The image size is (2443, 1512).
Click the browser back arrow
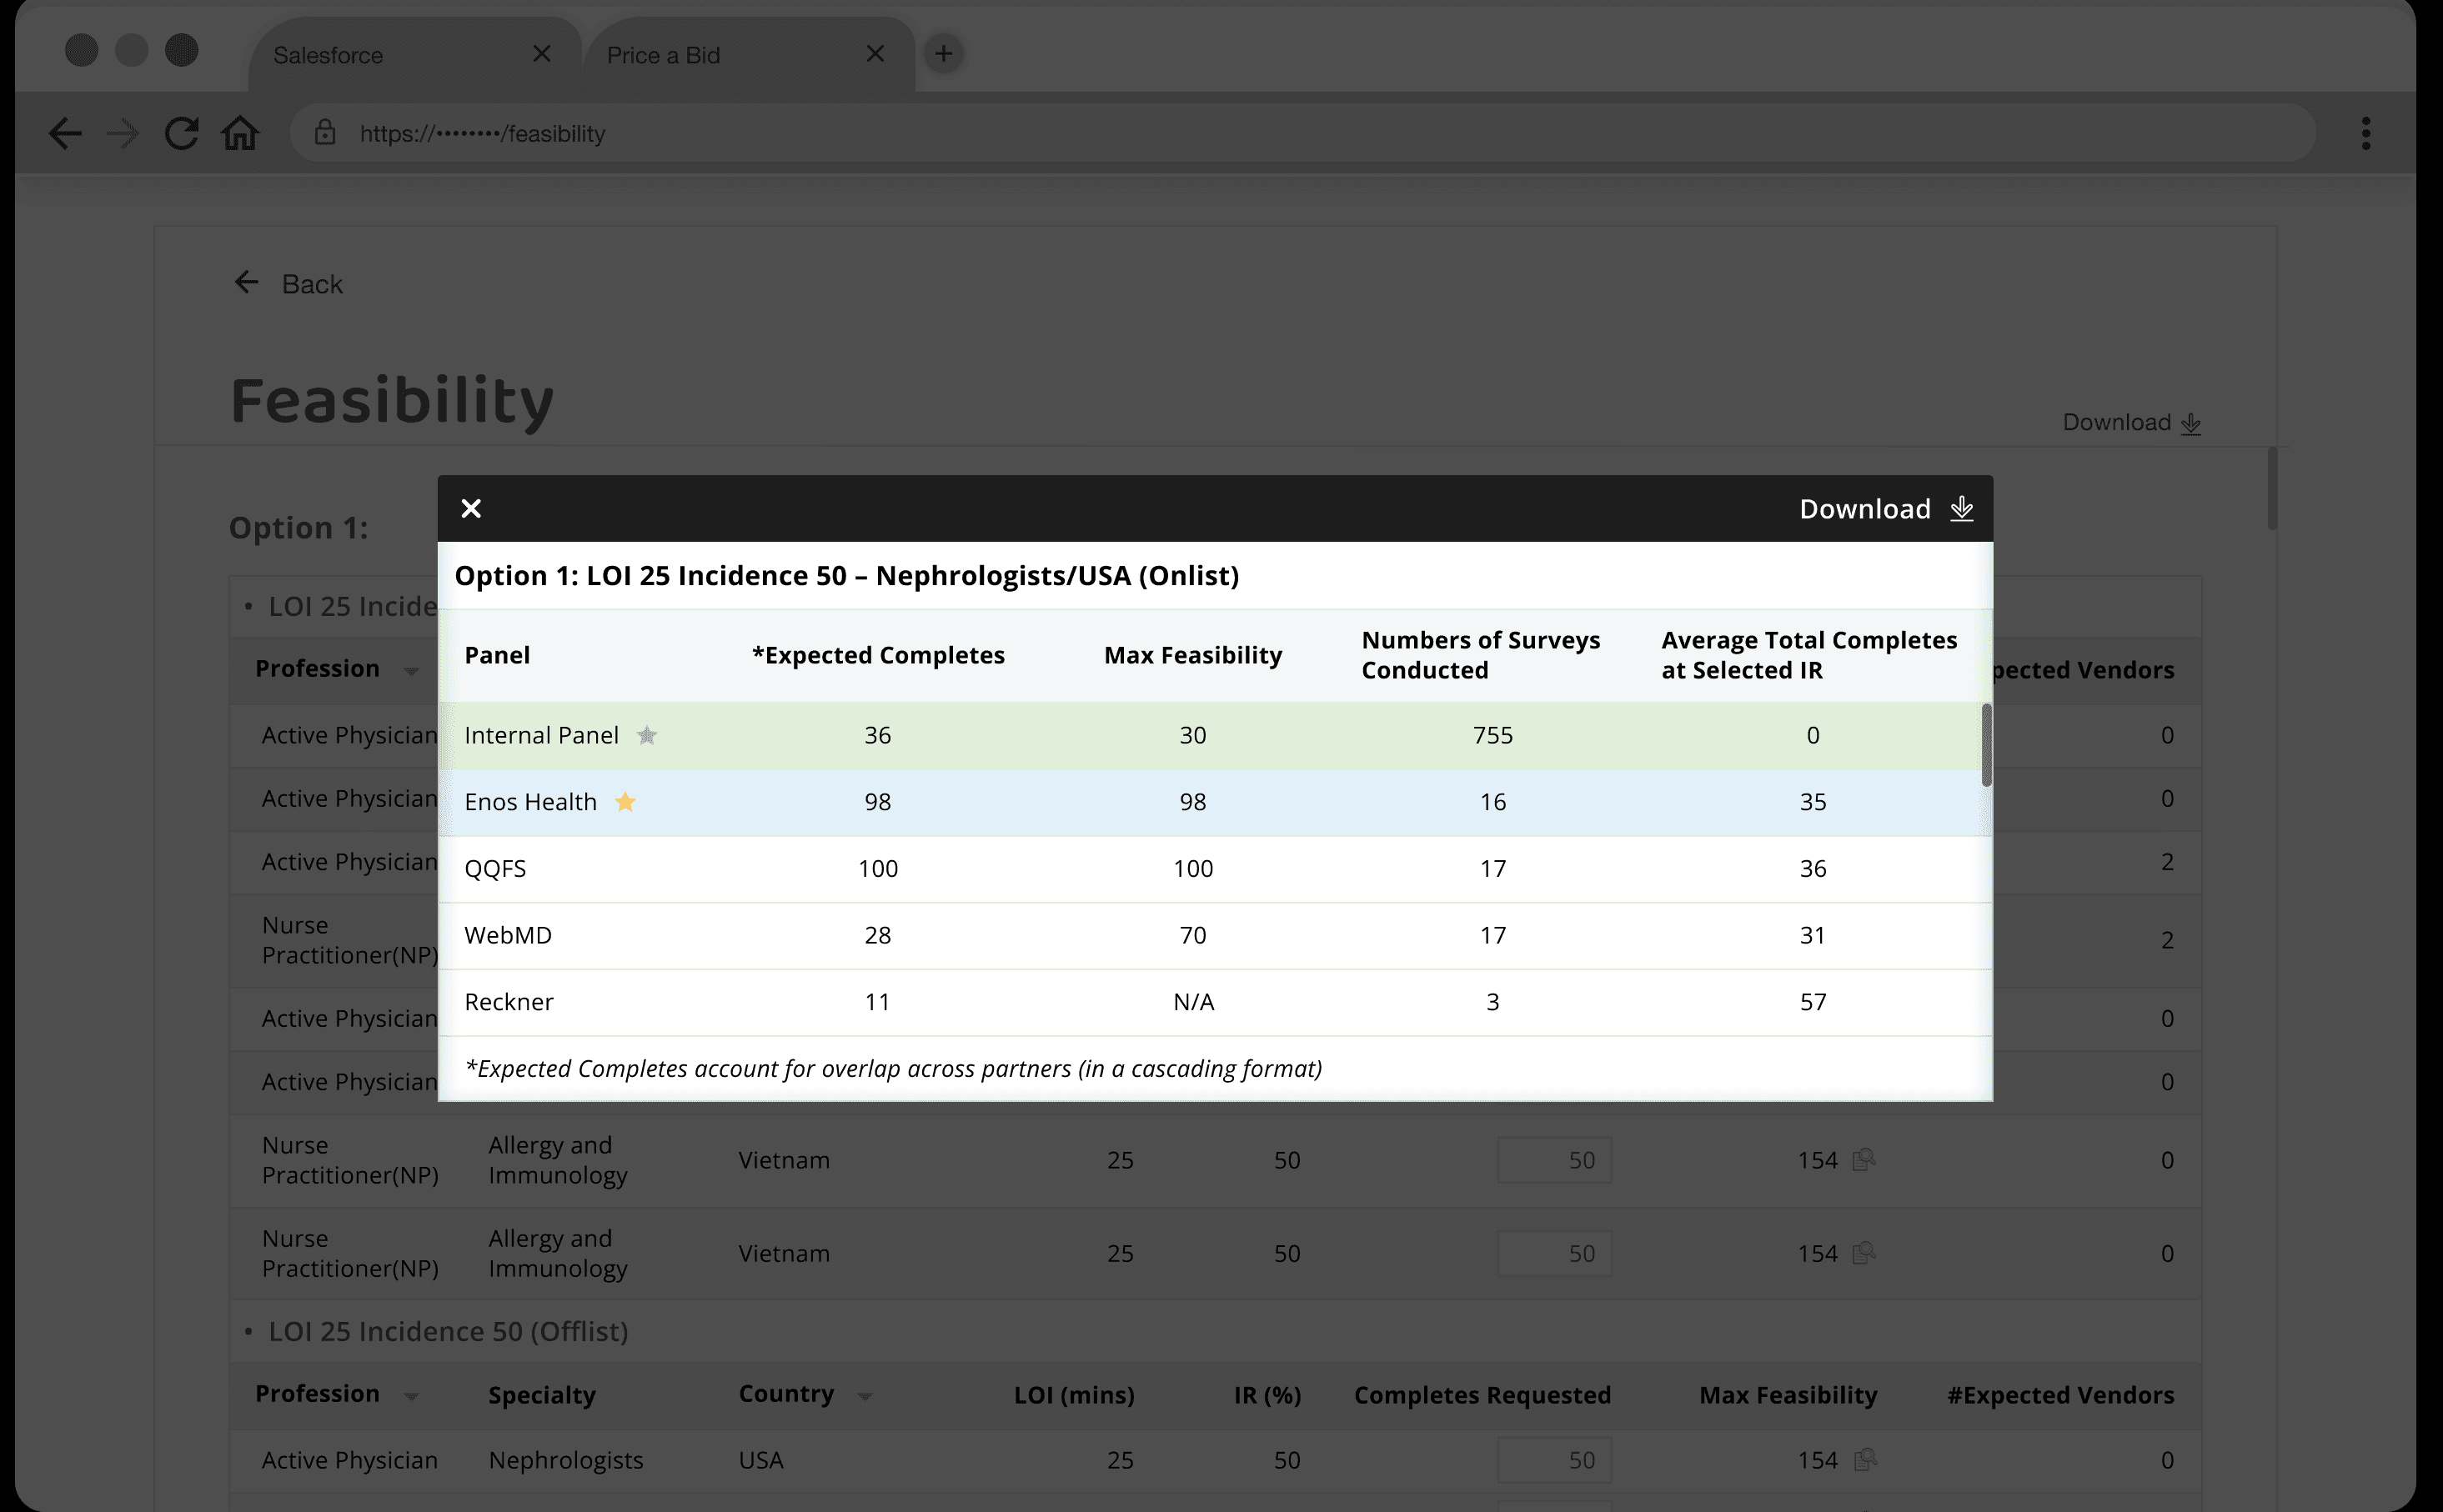click(x=65, y=133)
